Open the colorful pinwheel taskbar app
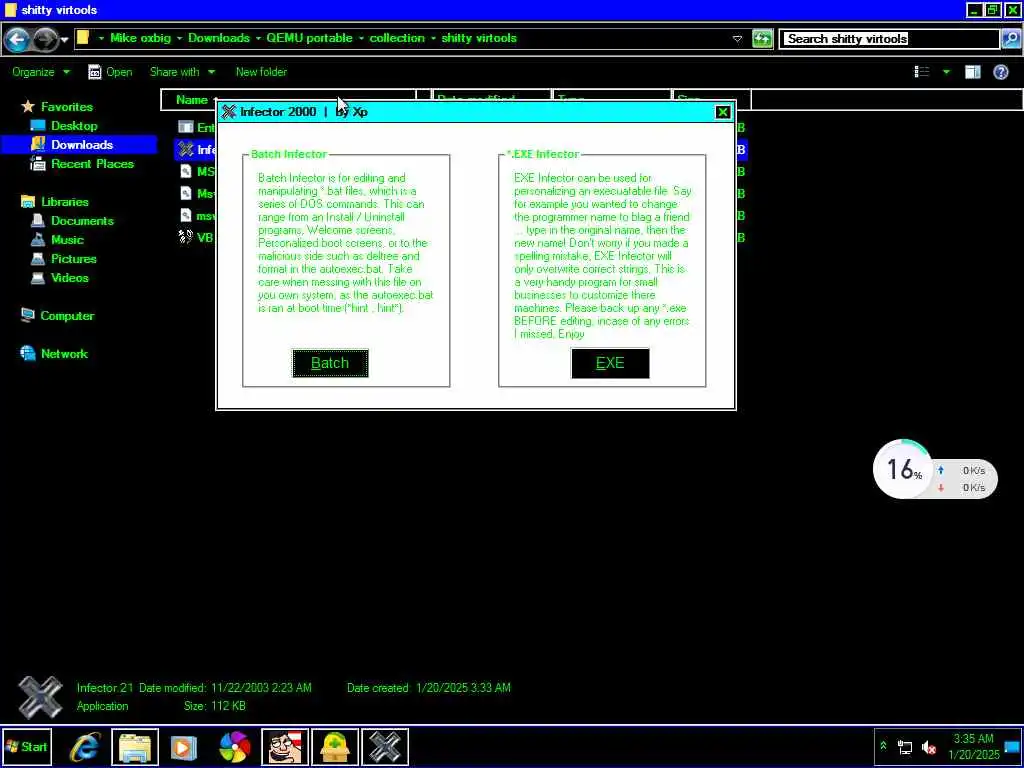The width and height of the screenshot is (1024, 768). pyautogui.click(x=234, y=746)
